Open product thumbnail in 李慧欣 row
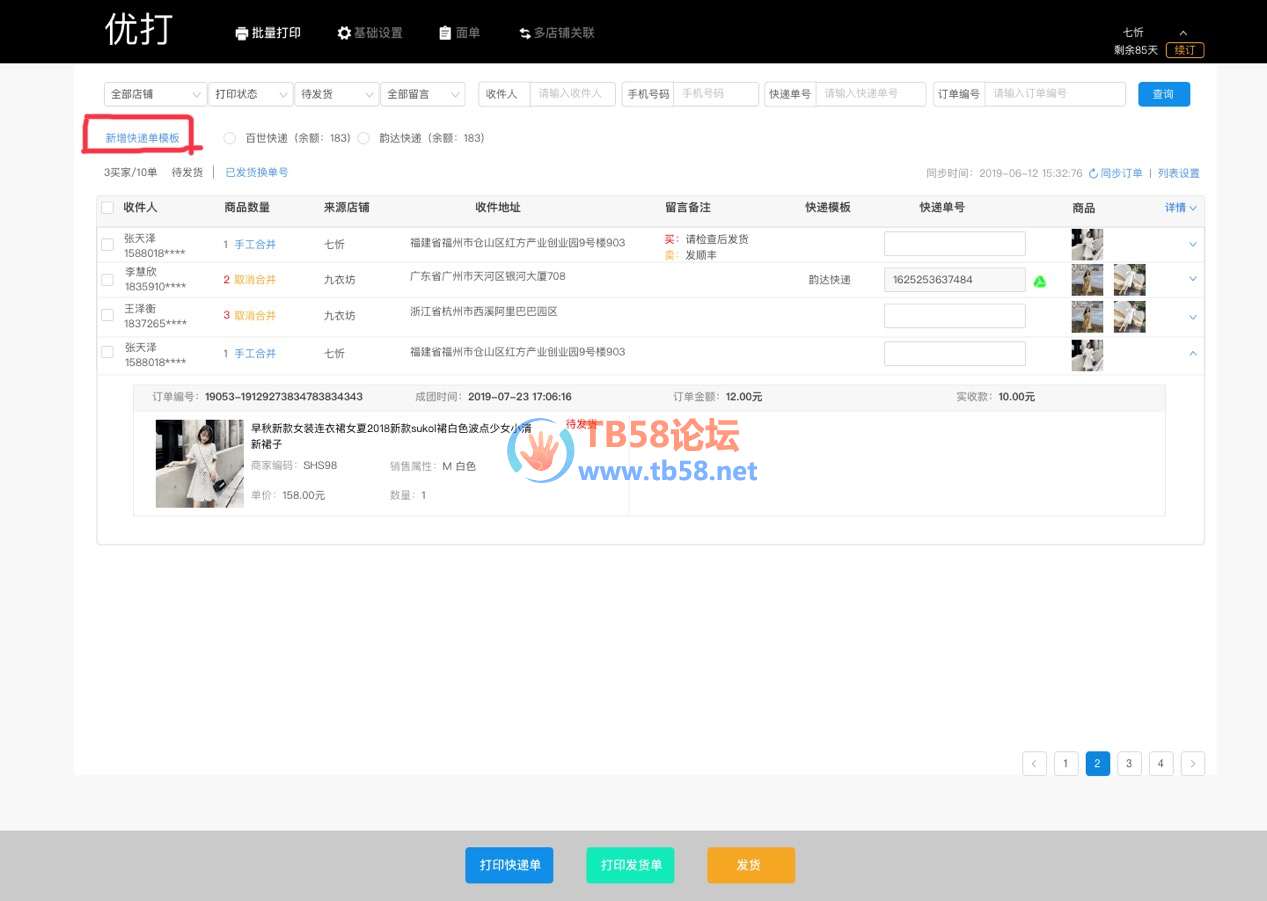The width and height of the screenshot is (1267, 901). pyautogui.click(x=1087, y=280)
